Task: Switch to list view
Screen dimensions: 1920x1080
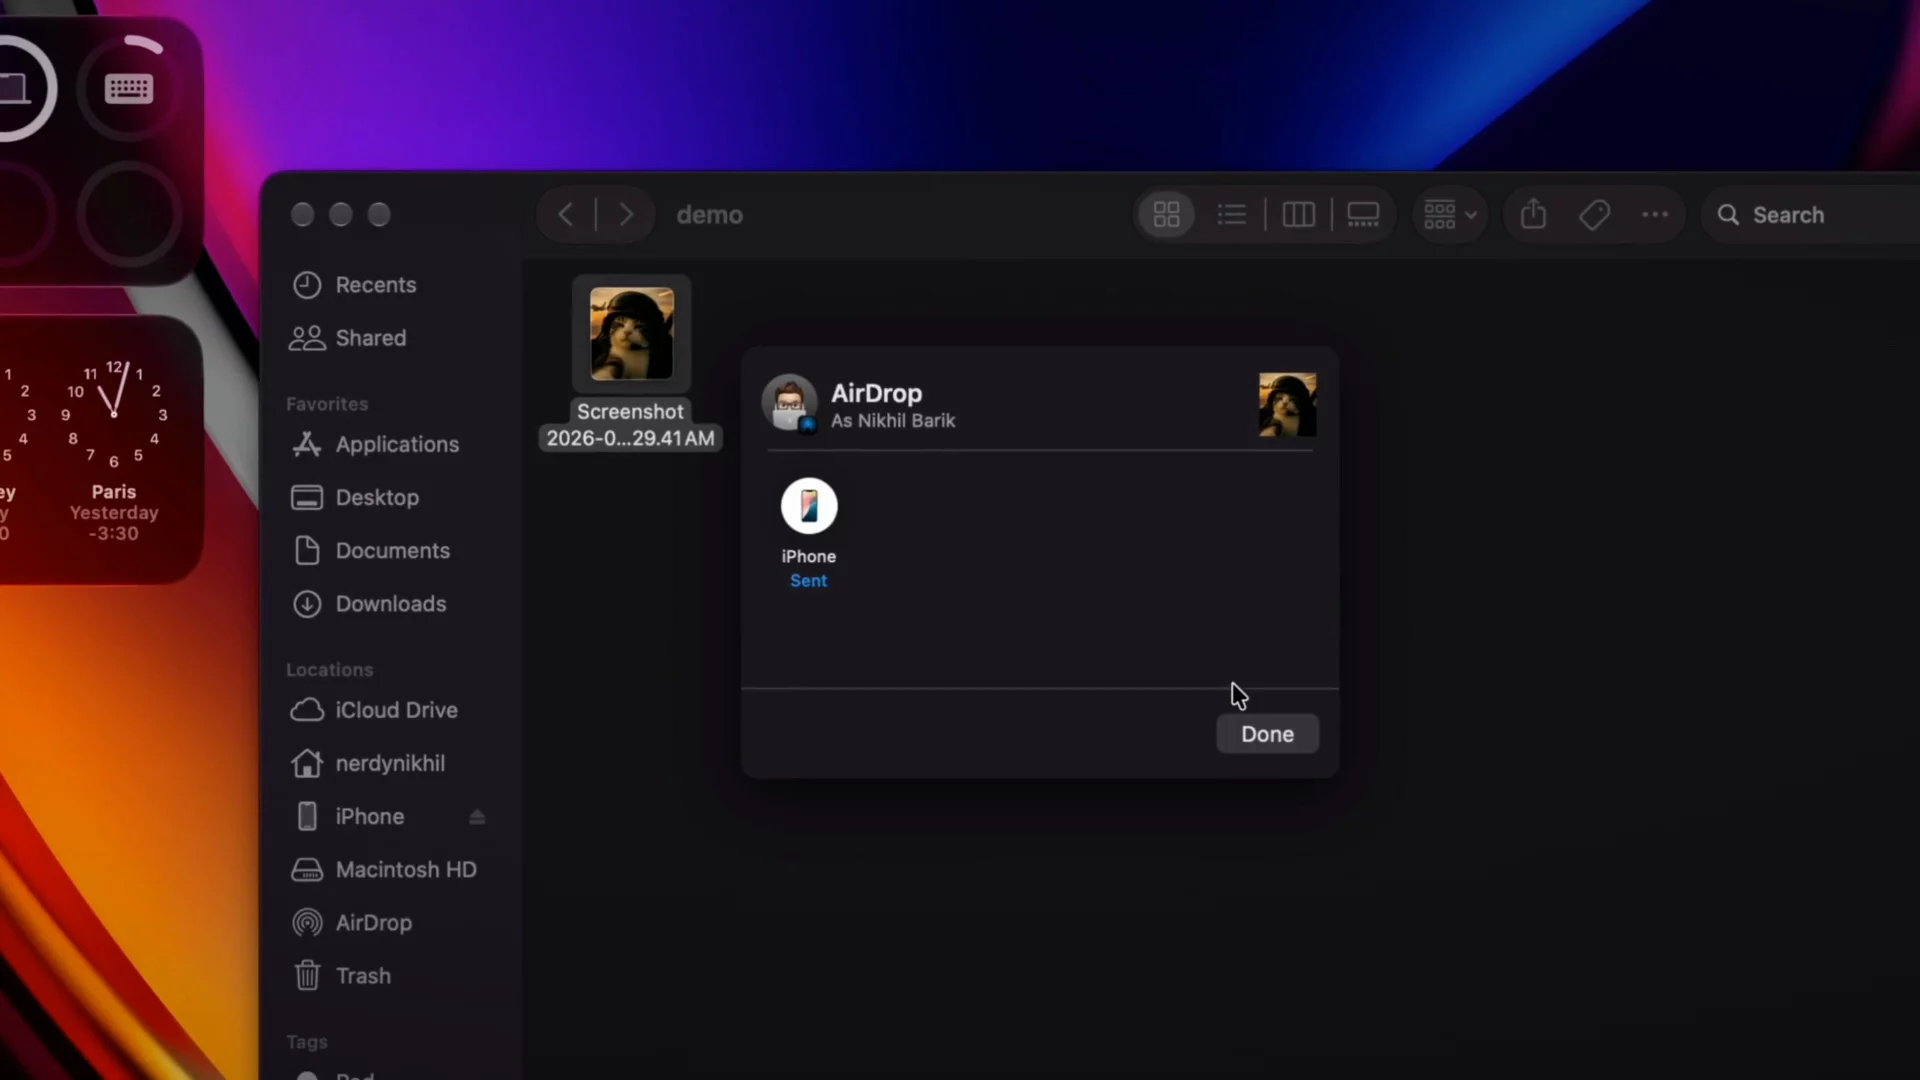Action: tap(1232, 215)
